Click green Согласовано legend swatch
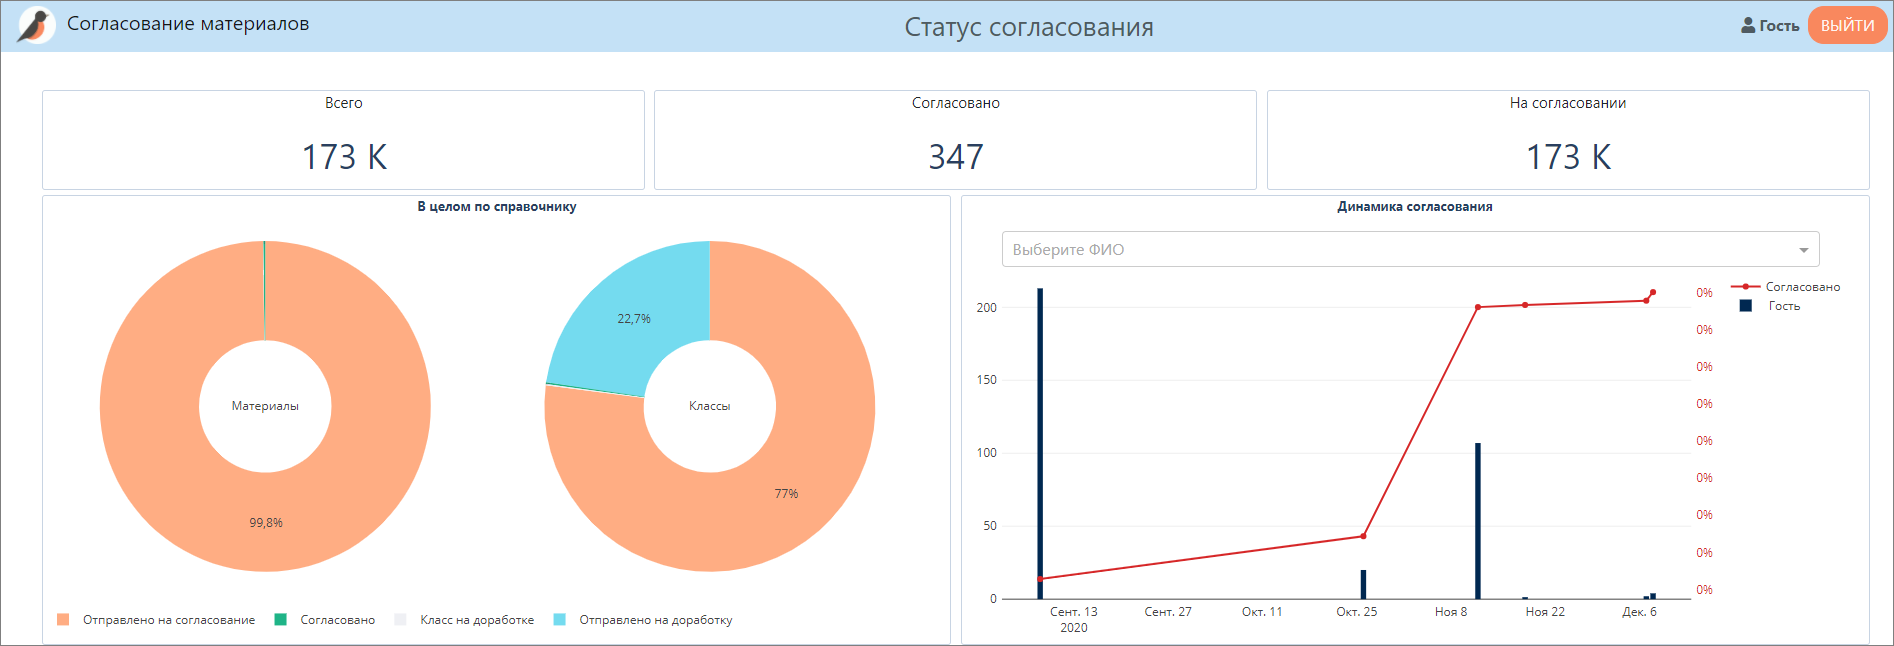1894x646 pixels. coord(281,620)
